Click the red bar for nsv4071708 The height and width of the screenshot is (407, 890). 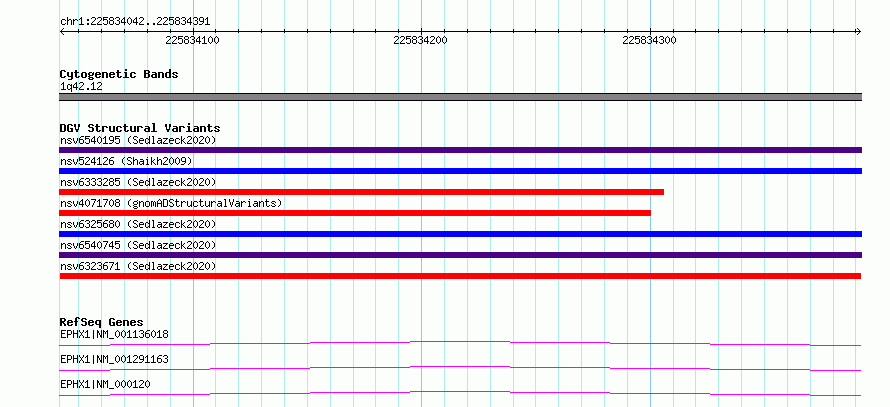[355, 213]
